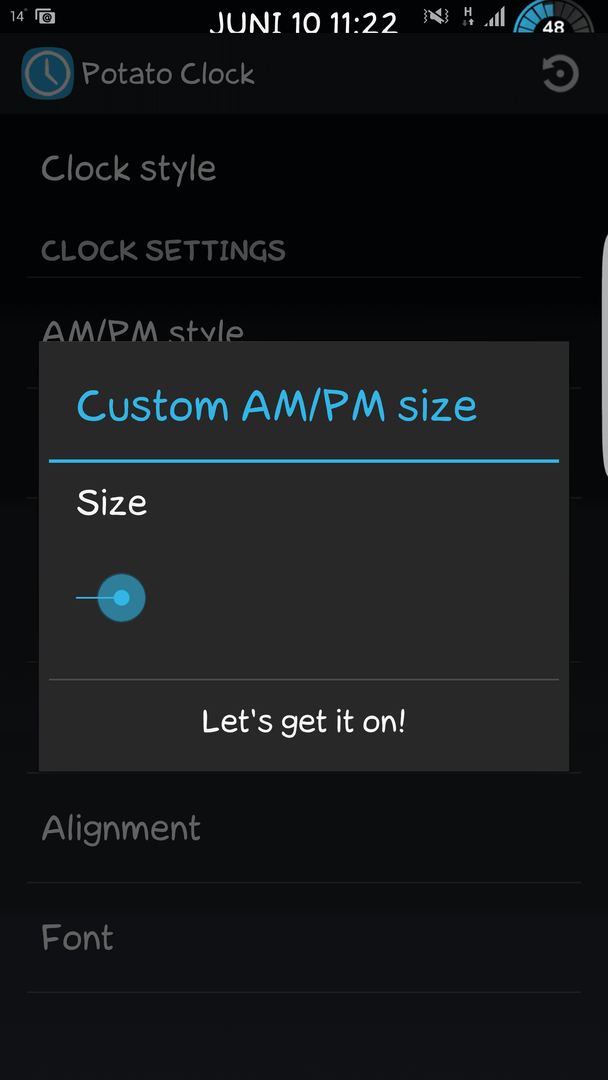Tap the screenshot notification icon

pyautogui.click(x=45, y=16)
